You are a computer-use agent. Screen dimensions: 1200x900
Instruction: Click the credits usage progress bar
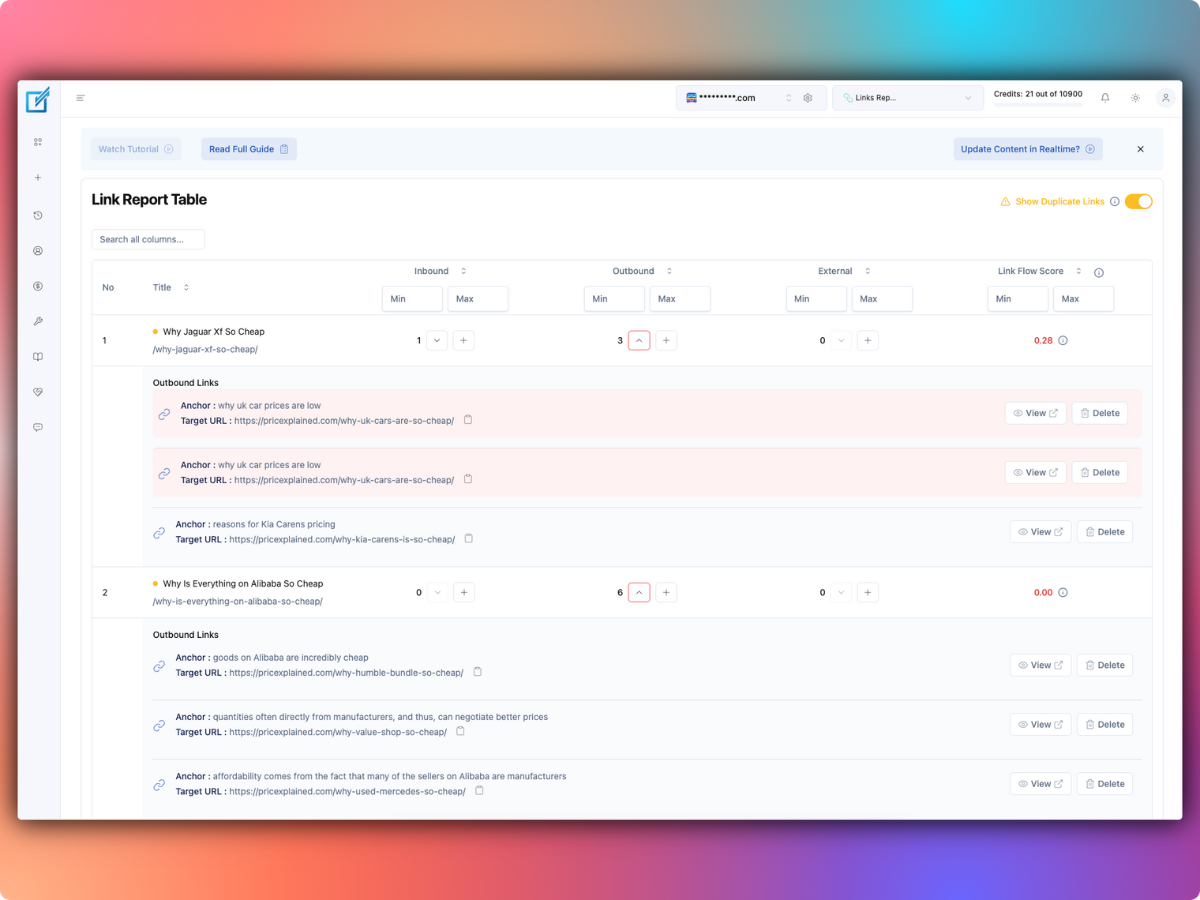[1038, 105]
